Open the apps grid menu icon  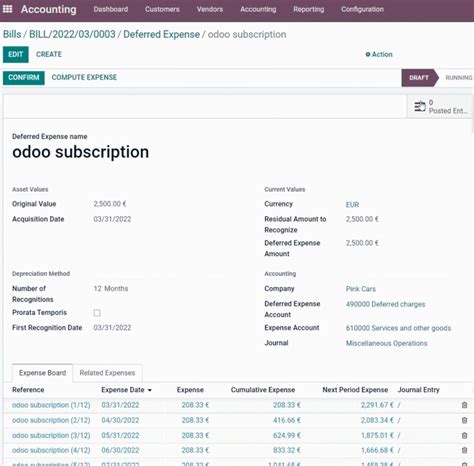click(x=7, y=9)
